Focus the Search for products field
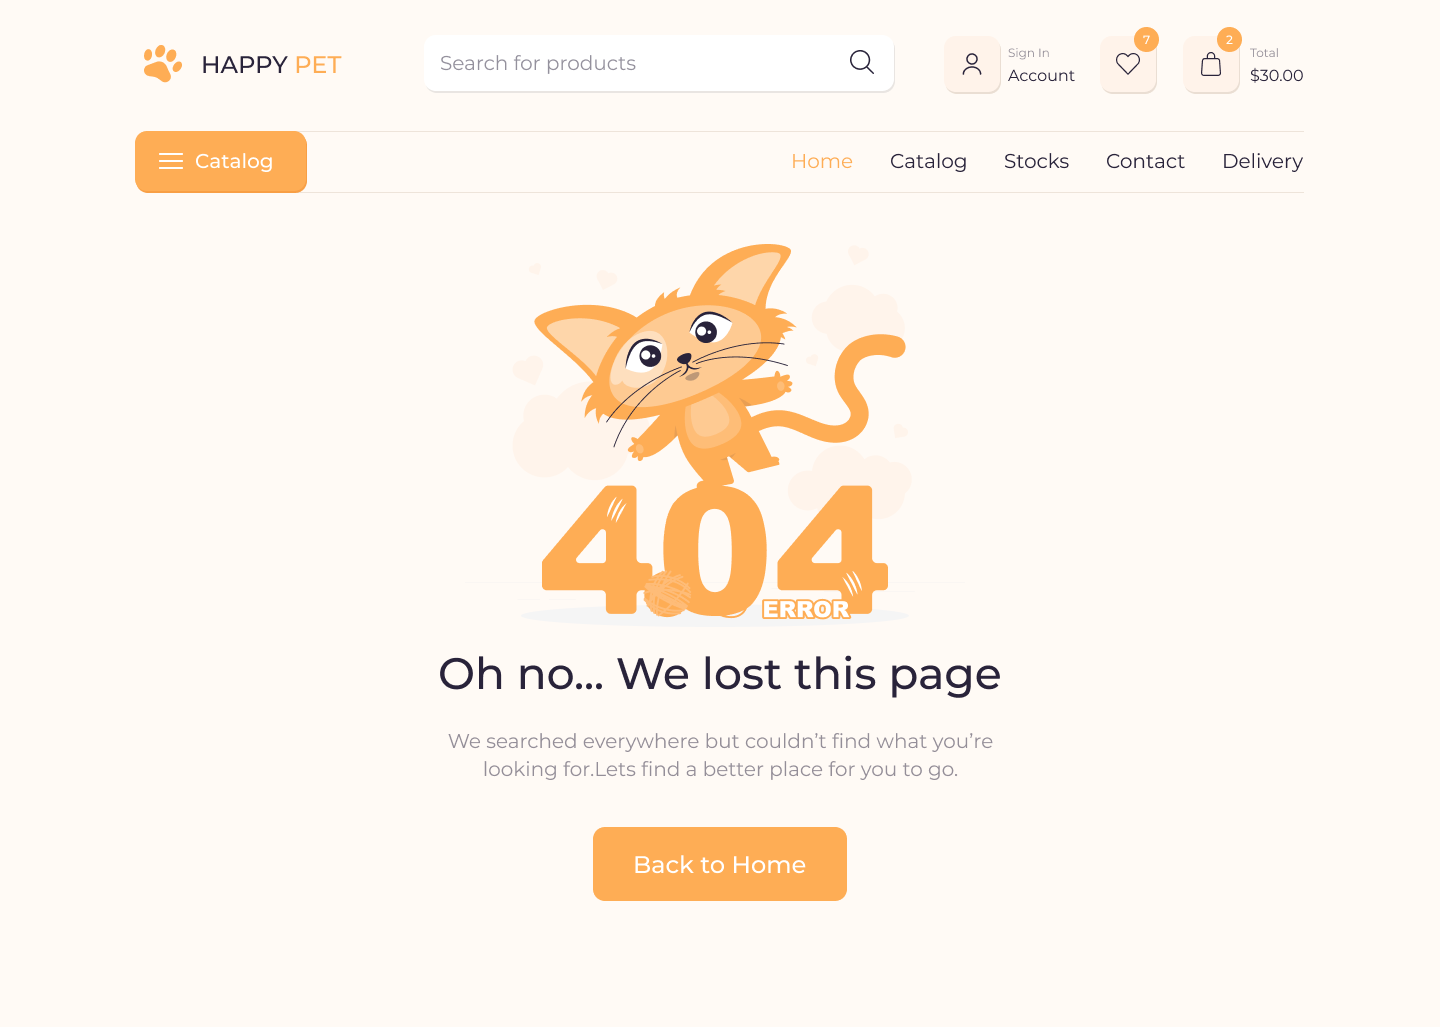The height and width of the screenshot is (1027, 1440). coord(658,63)
